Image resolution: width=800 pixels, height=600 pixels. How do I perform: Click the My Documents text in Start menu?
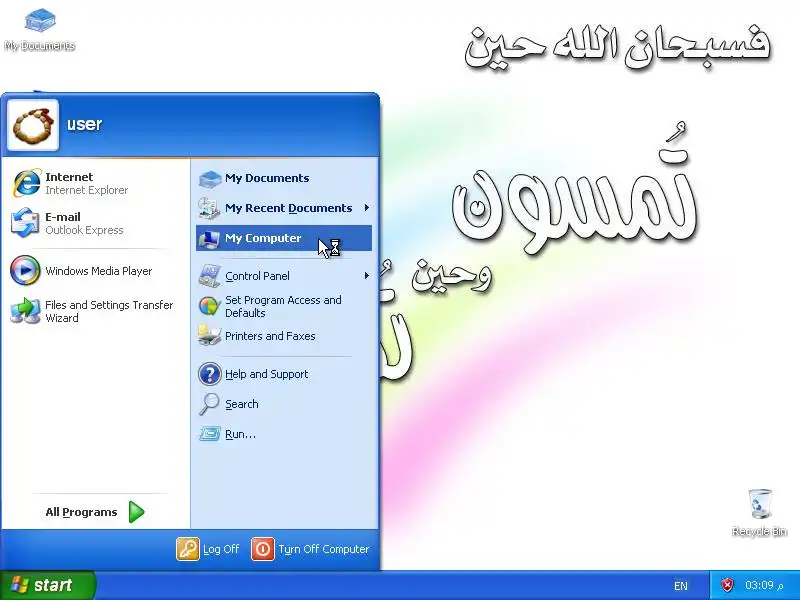click(267, 178)
